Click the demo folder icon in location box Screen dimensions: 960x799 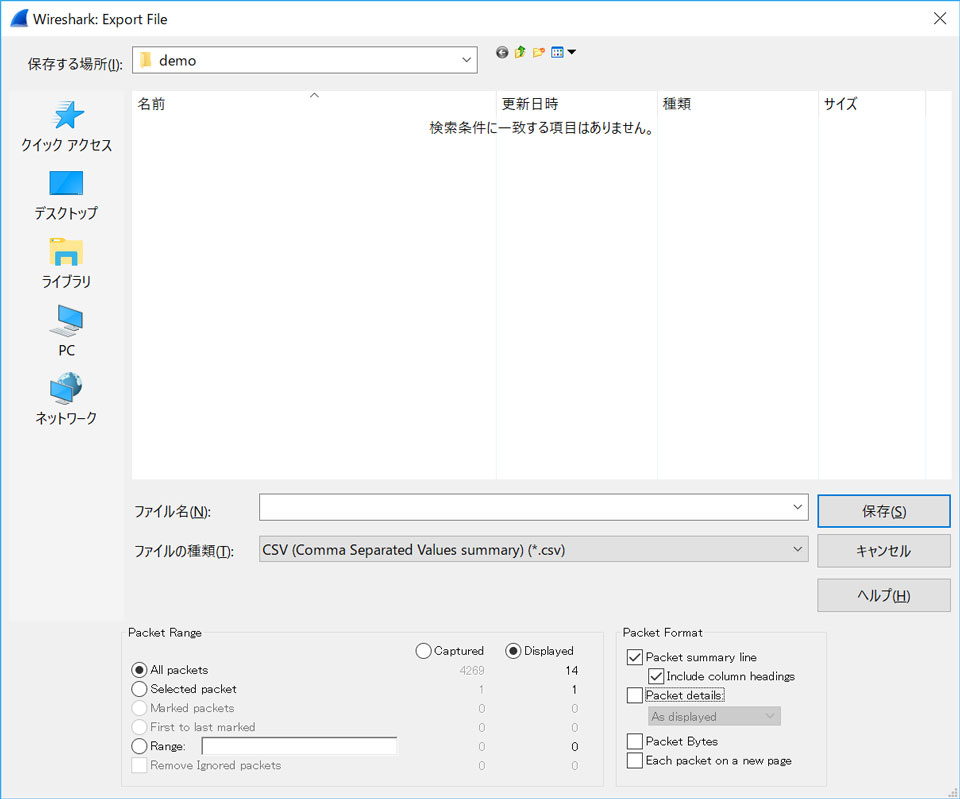[146, 60]
